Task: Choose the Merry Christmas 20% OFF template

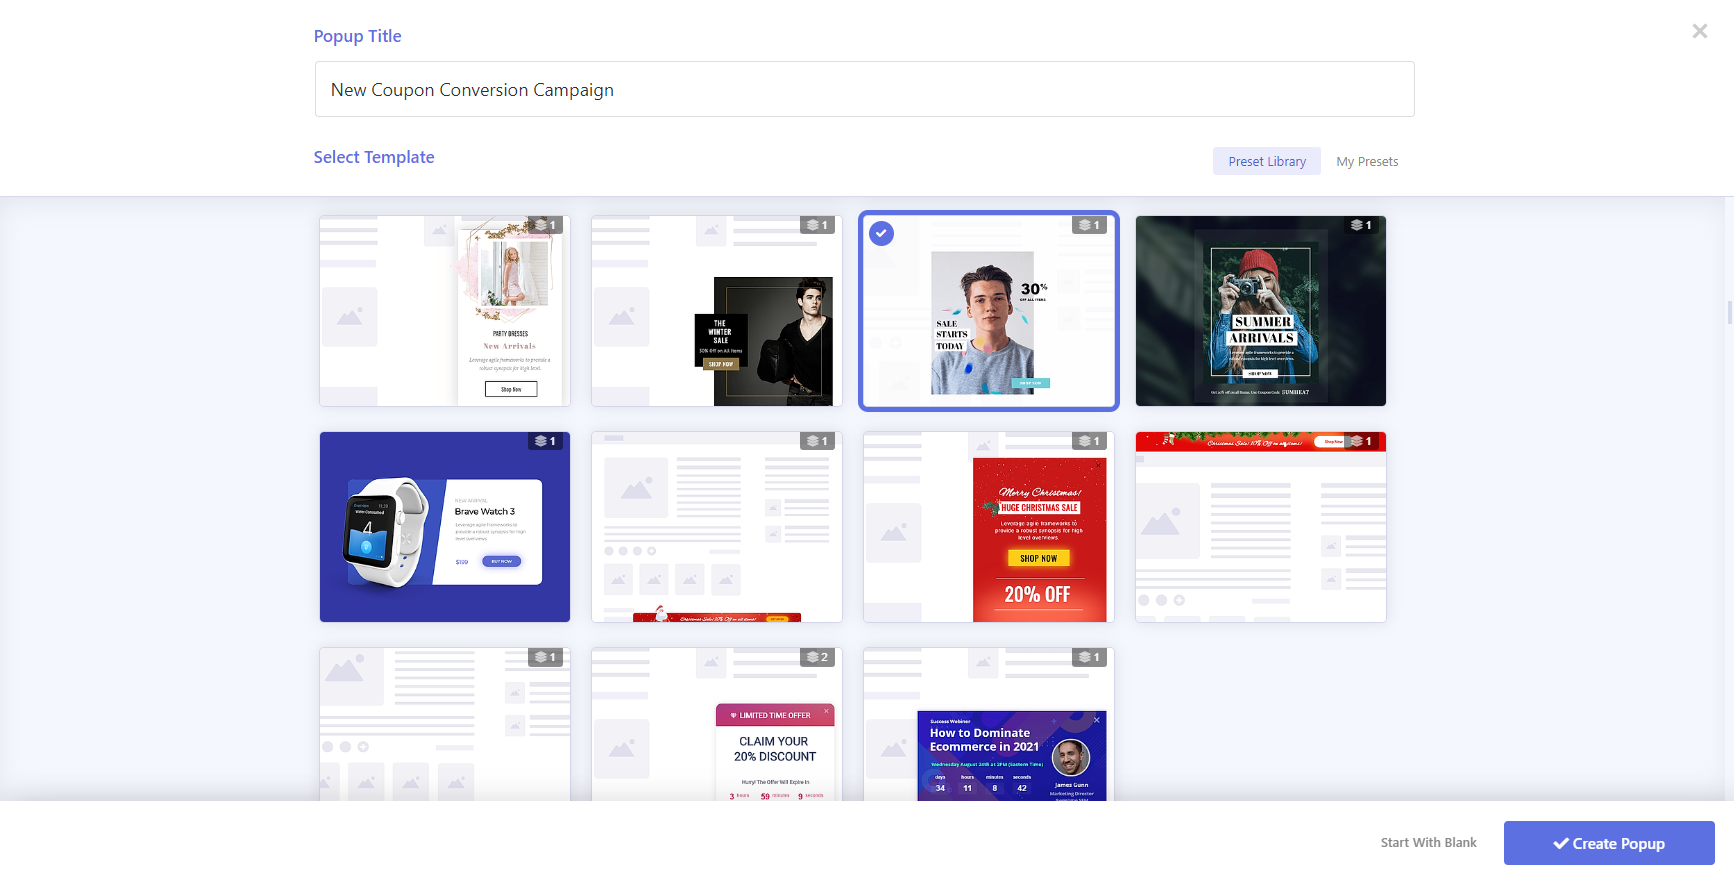Action: (x=989, y=527)
